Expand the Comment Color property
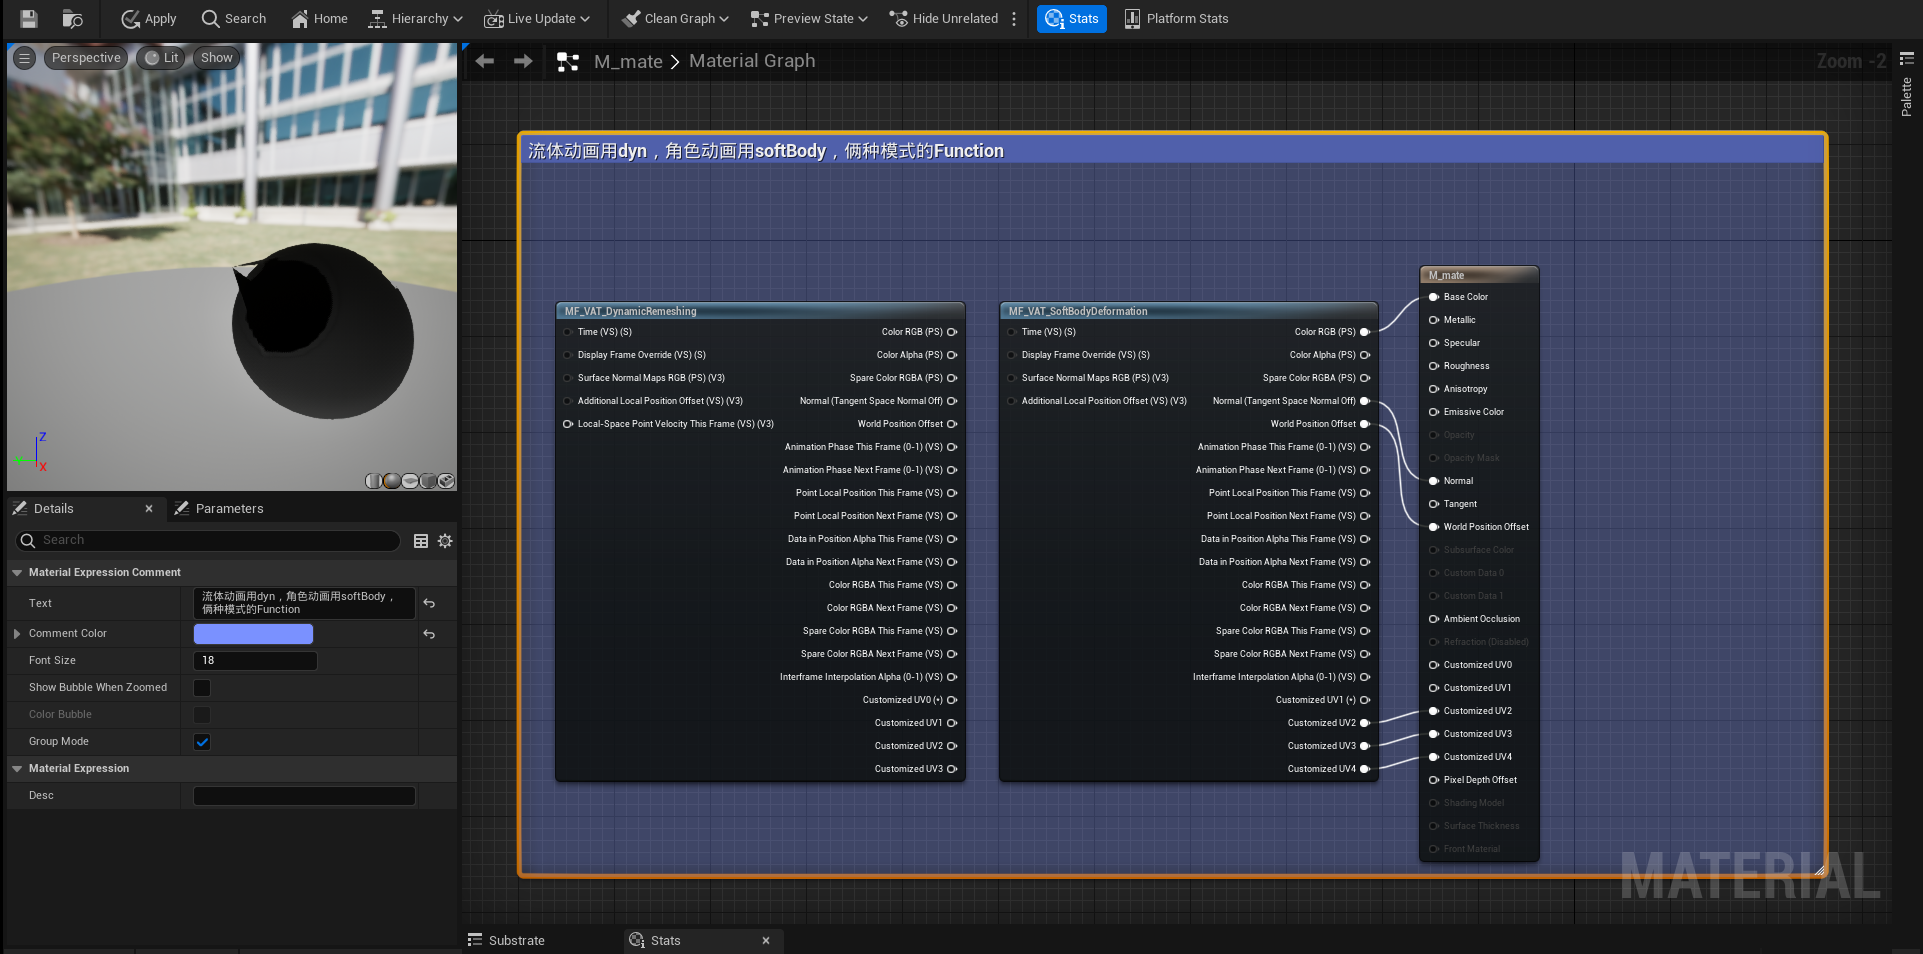The image size is (1923, 954). point(17,634)
